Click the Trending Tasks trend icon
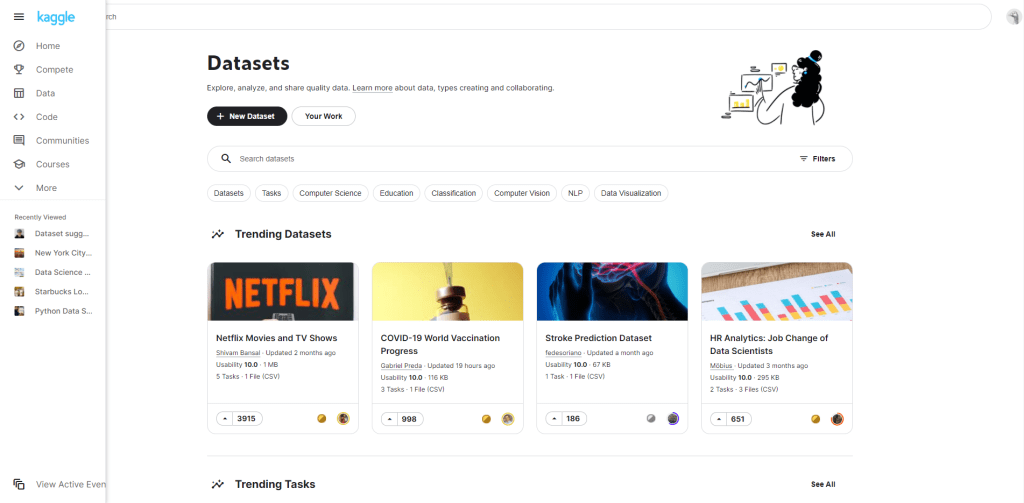Image resolution: width=1024 pixels, height=503 pixels. [x=218, y=484]
